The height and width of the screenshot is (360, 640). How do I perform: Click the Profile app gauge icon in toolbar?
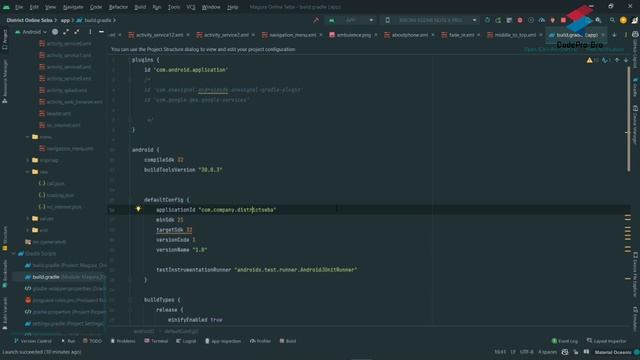[542, 20]
